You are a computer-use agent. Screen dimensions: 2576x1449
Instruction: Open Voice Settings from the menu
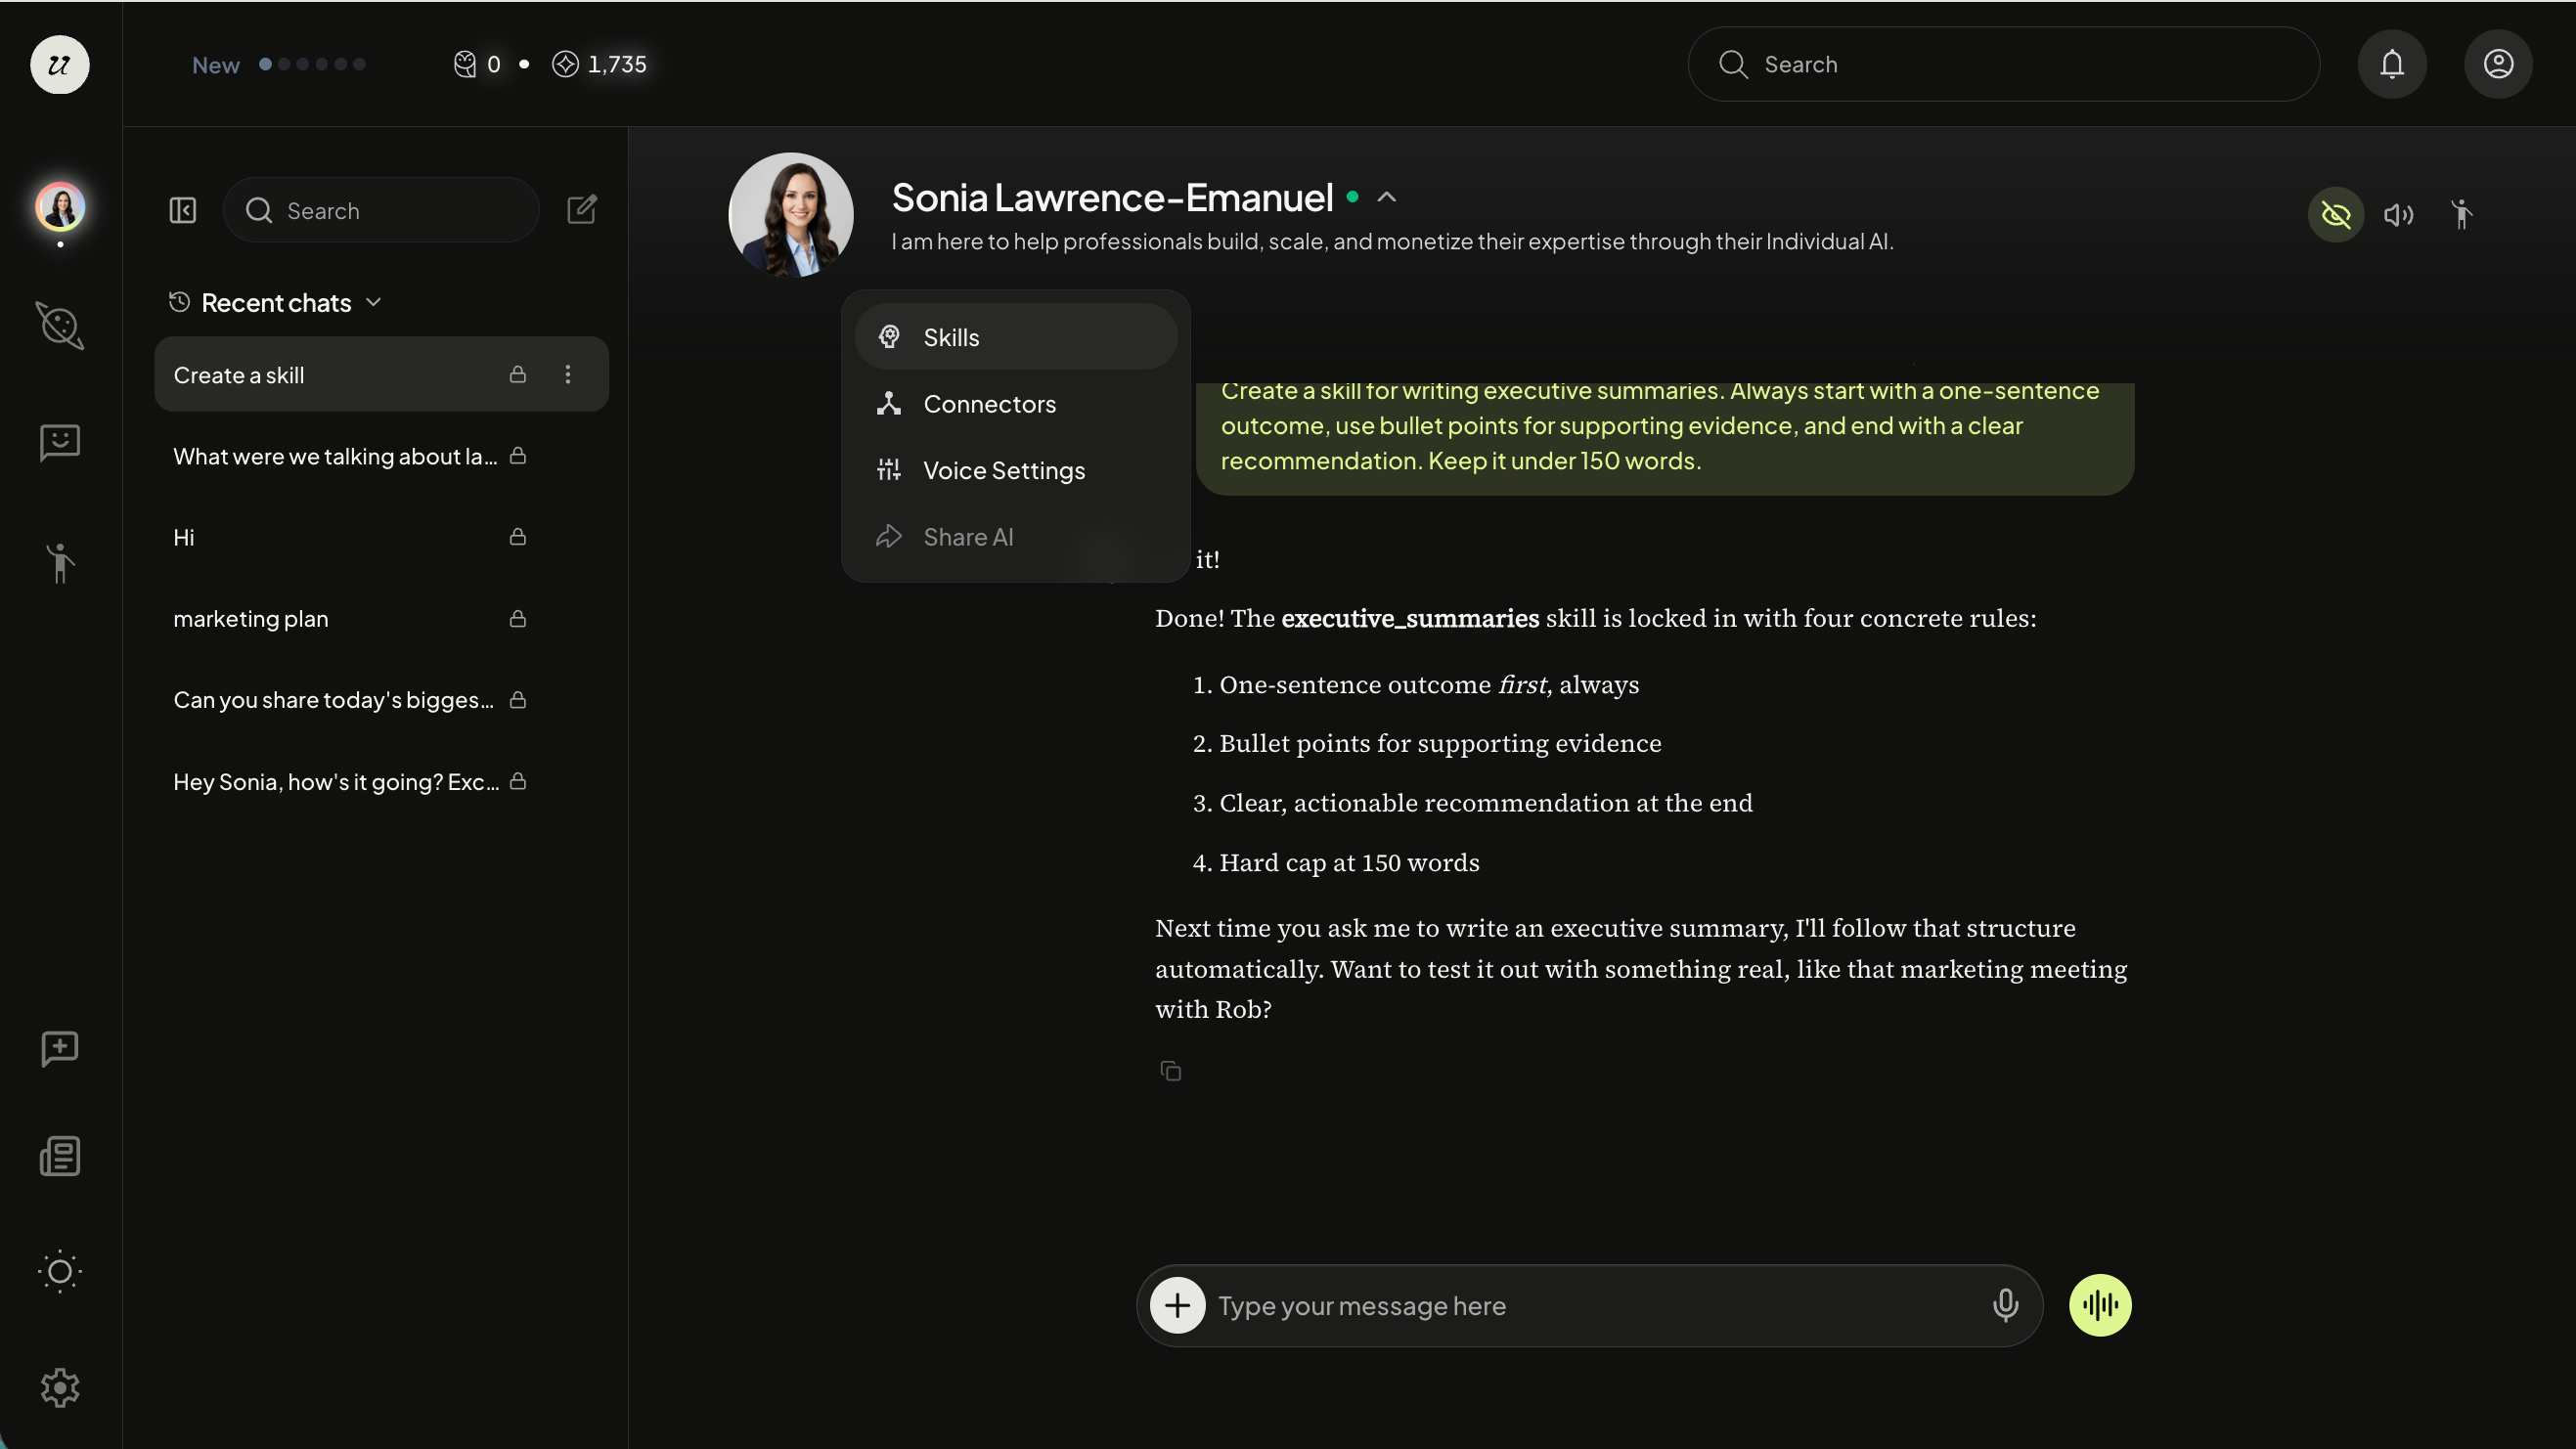pyautogui.click(x=1016, y=470)
